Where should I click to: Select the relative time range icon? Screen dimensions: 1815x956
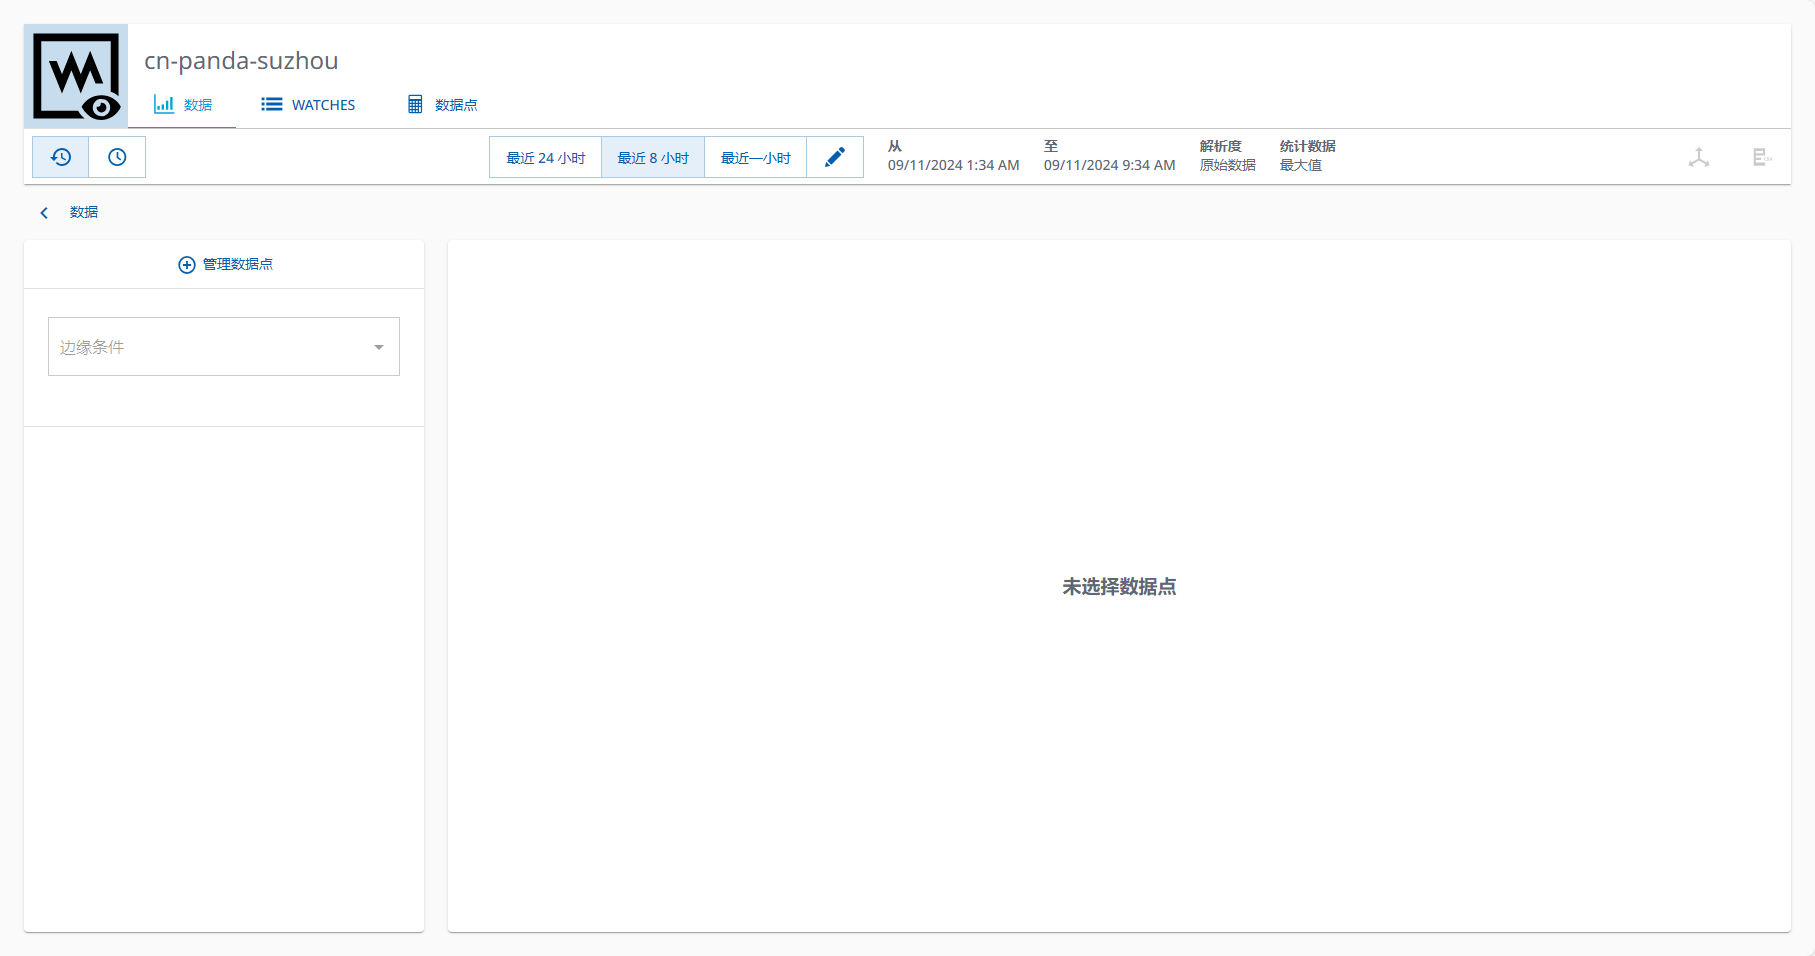[59, 157]
